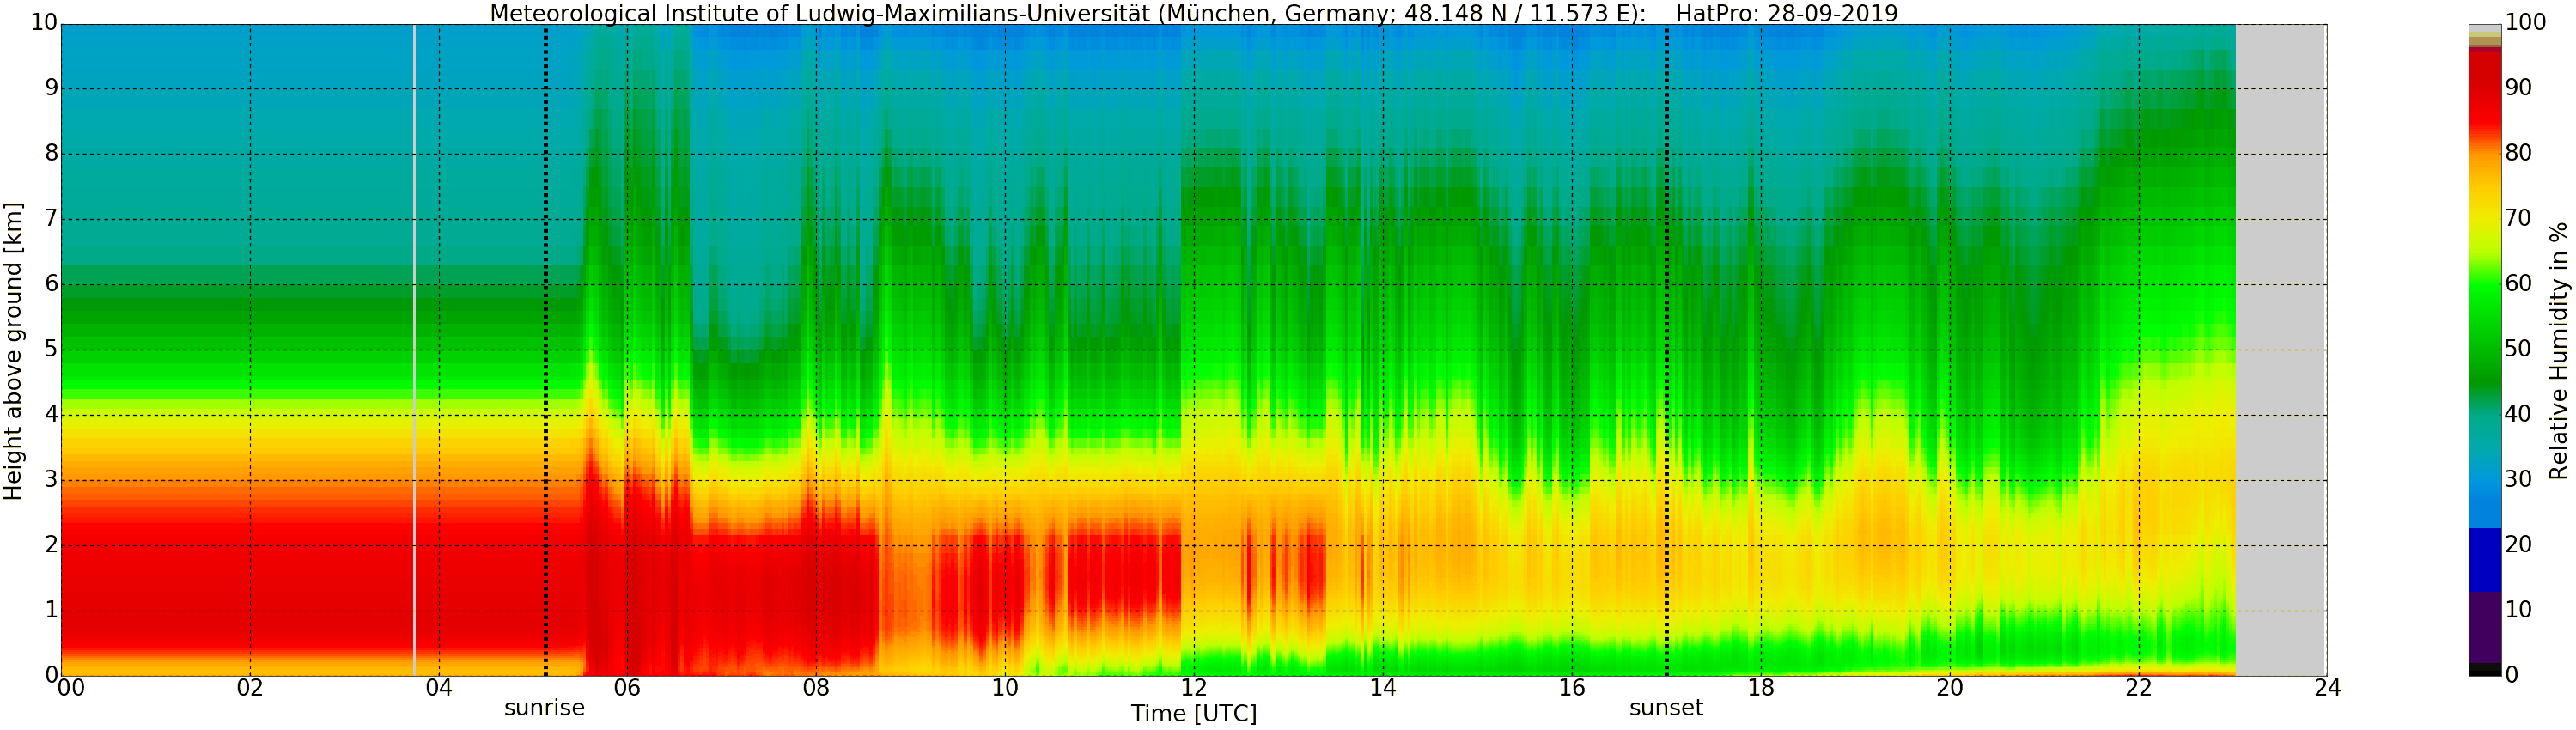This screenshot has width=2576, height=730.
Task: Click height axis tick label '4'
Action: pyautogui.click(x=51, y=415)
